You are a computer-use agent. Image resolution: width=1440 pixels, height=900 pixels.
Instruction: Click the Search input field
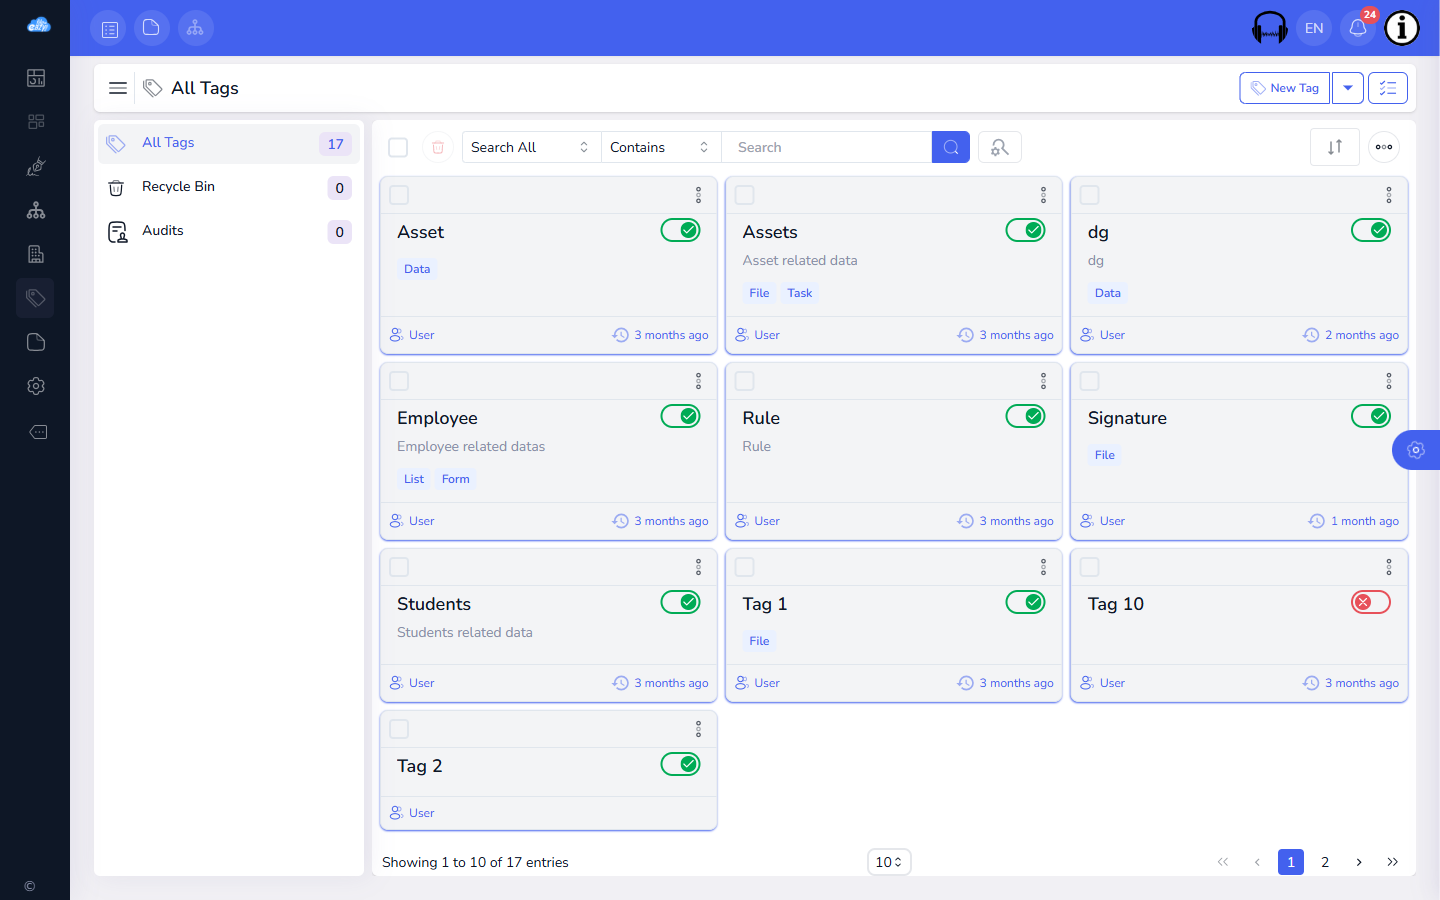pyautogui.click(x=827, y=147)
